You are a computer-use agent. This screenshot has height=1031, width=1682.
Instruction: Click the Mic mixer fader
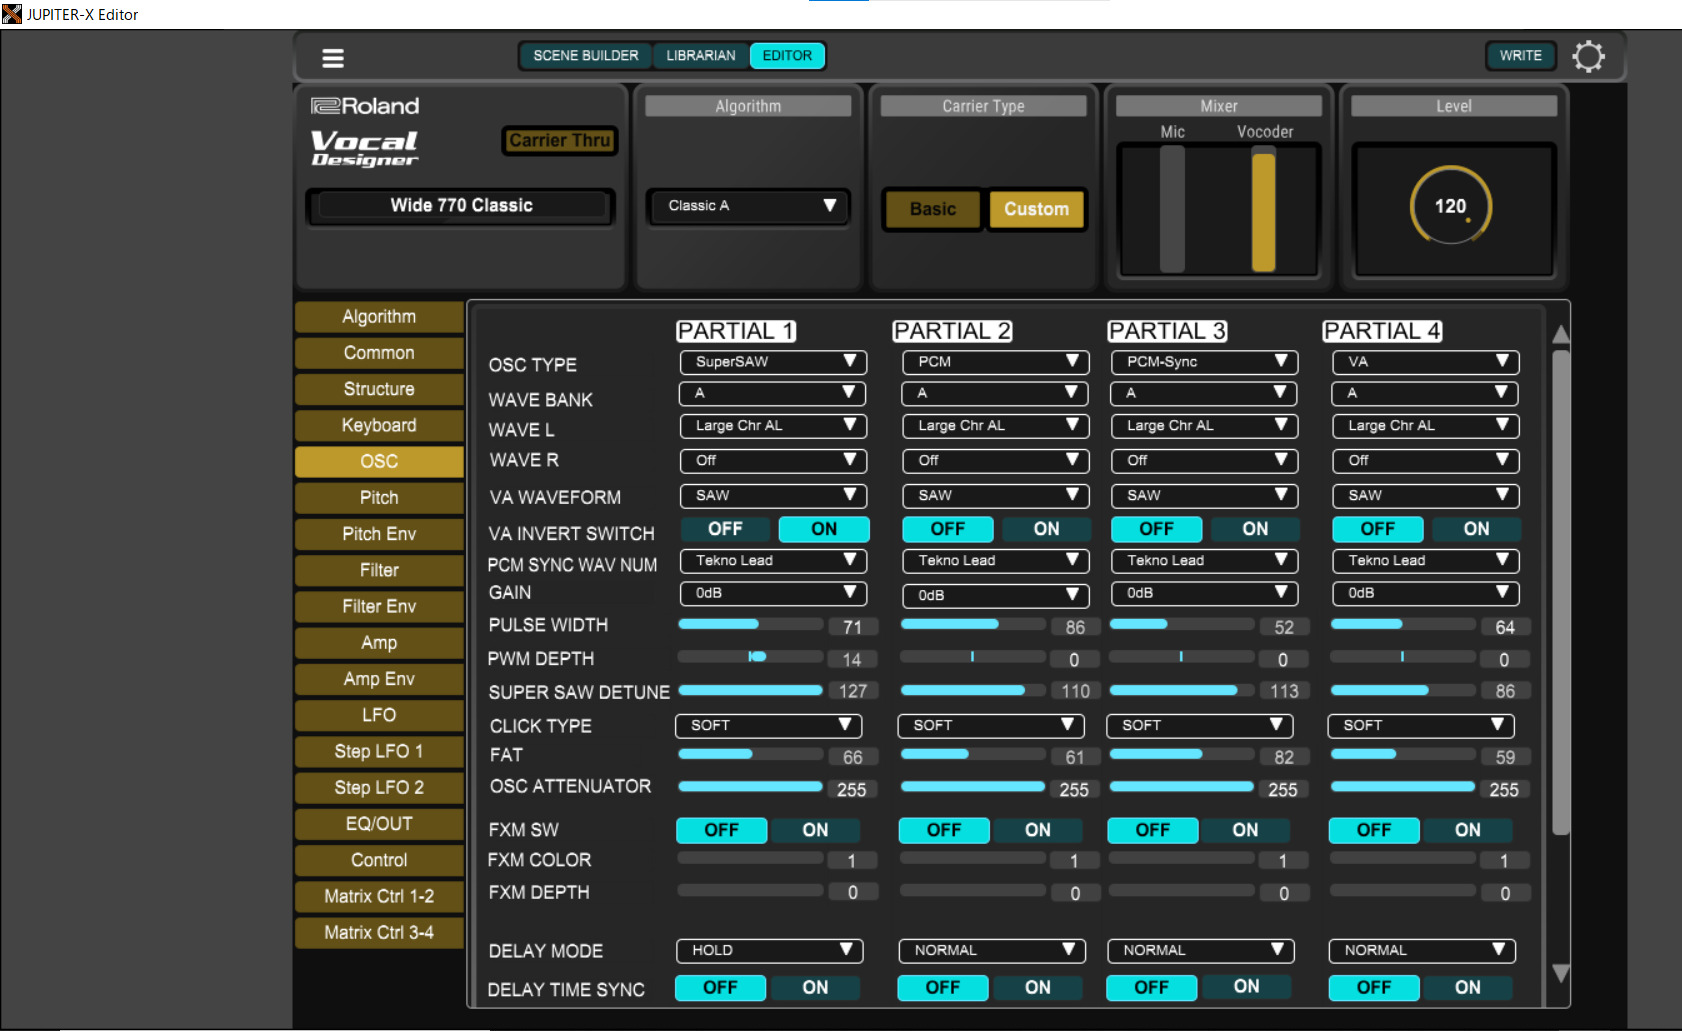[x=1172, y=209]
